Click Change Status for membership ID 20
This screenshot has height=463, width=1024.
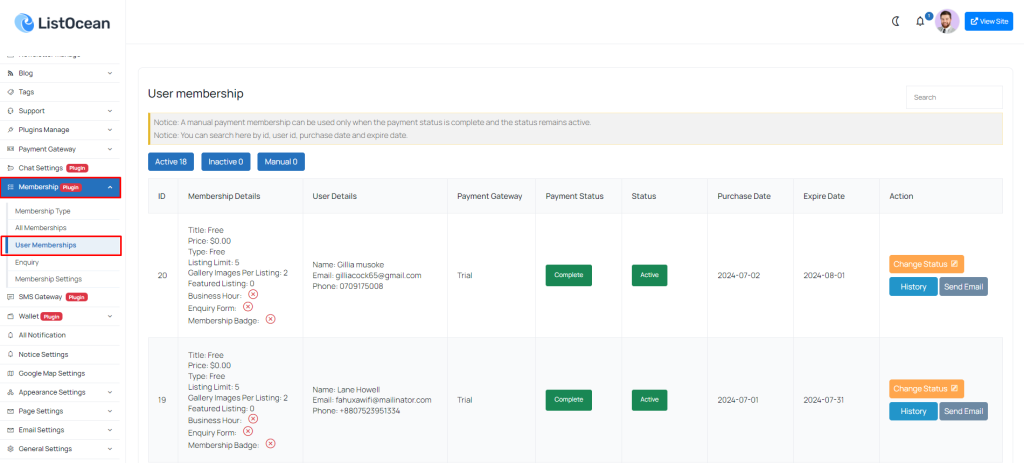926,264
